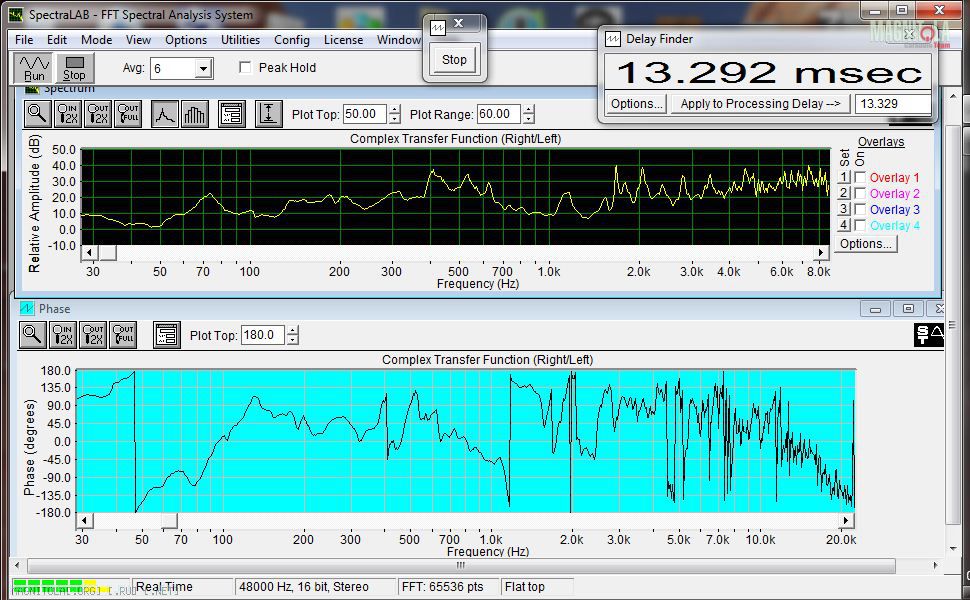Click Stop in the small floating window
970x600 pixels.
point(454,59)
